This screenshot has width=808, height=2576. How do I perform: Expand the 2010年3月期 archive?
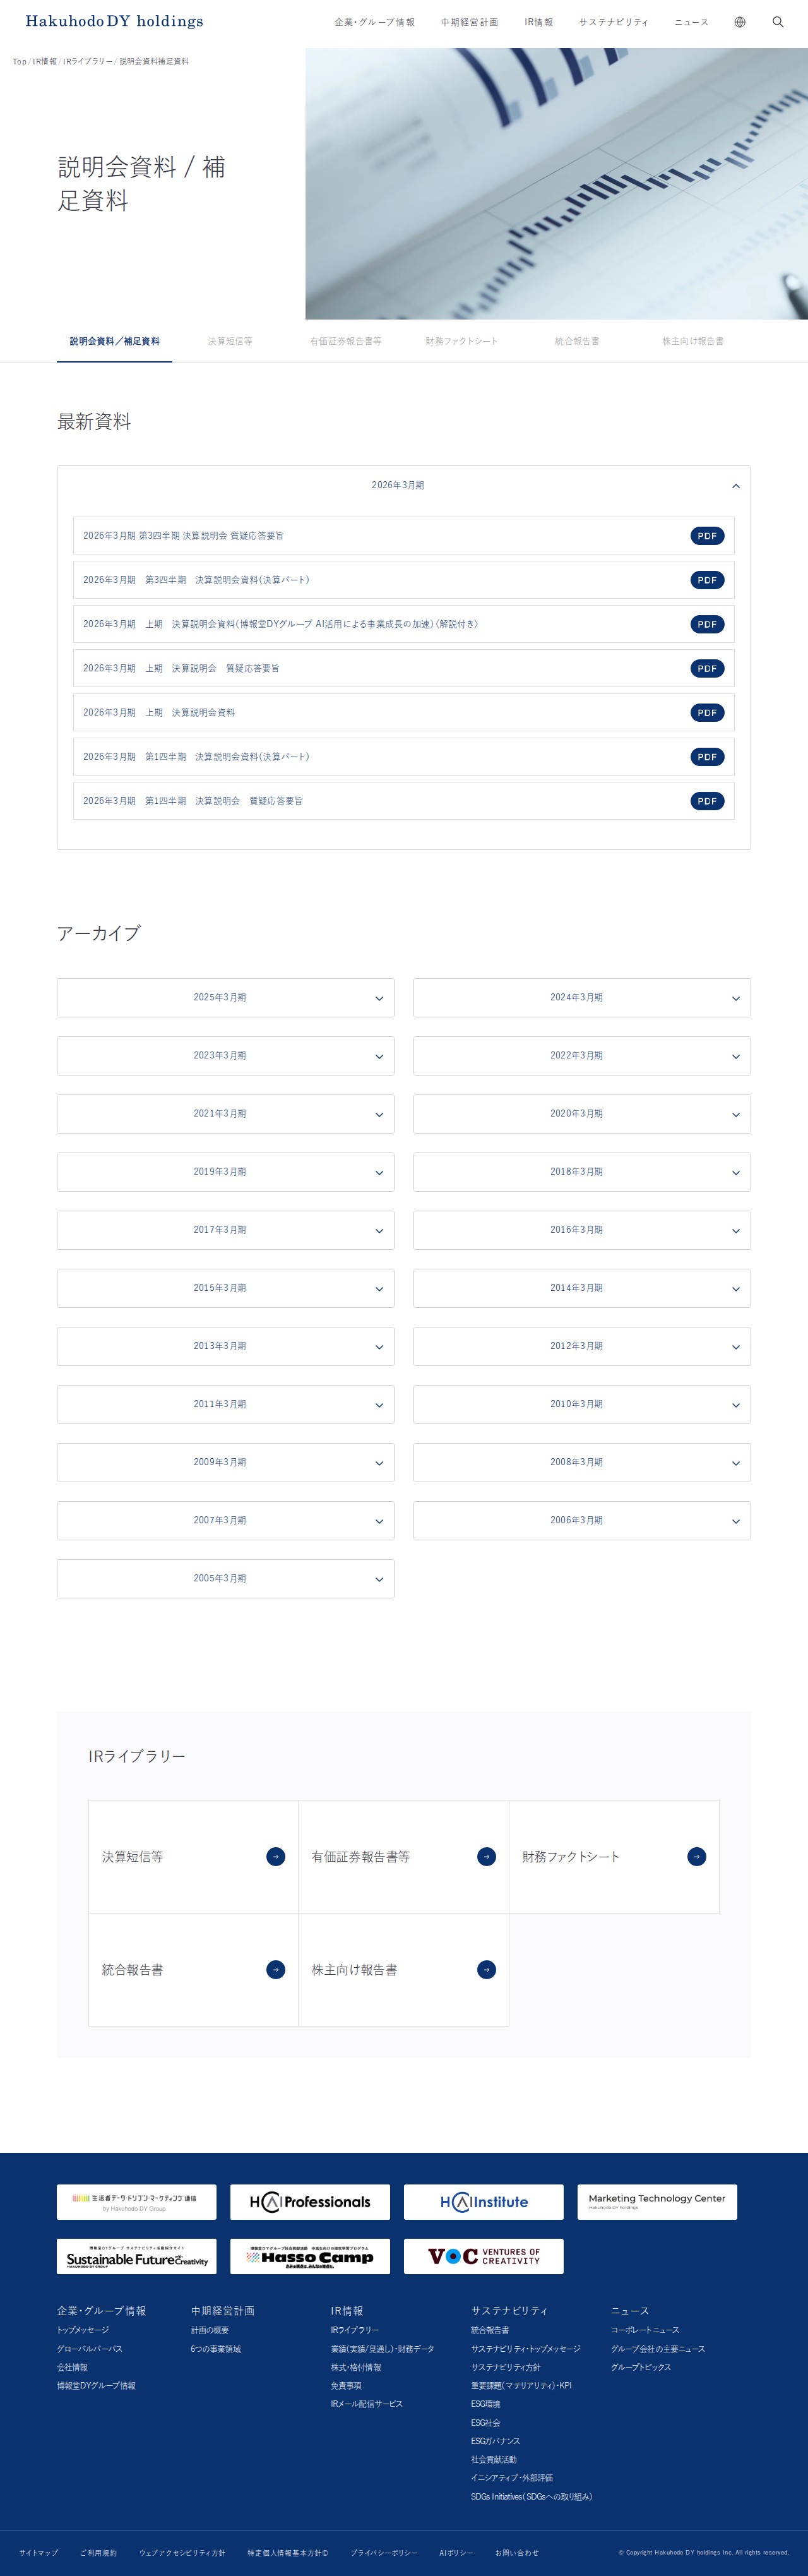coord(582,1405)
